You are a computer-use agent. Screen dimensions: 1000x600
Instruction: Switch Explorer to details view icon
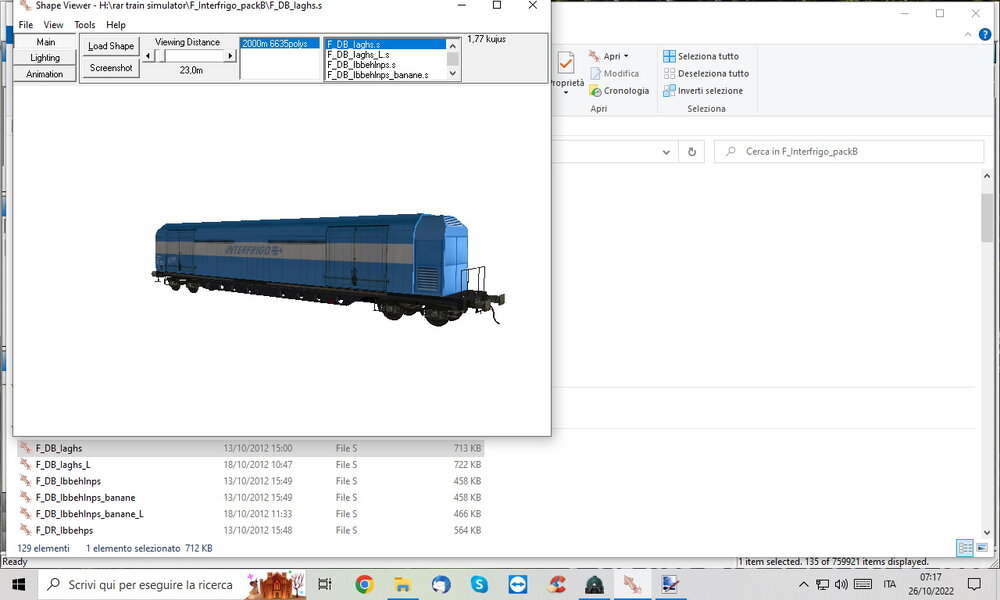(965, 548)
